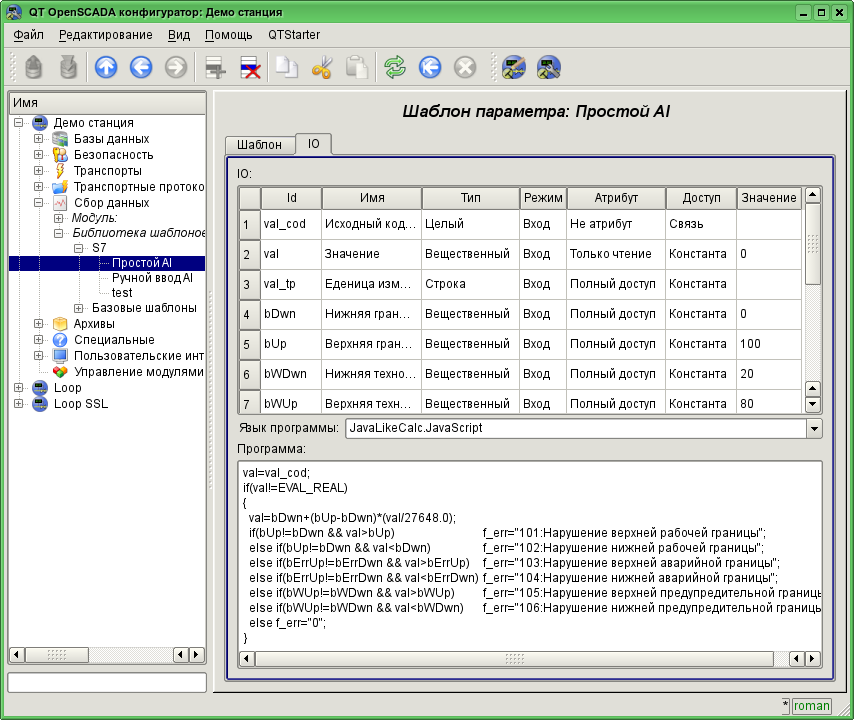Click the Архивы archive icon

tap(60, 324)
